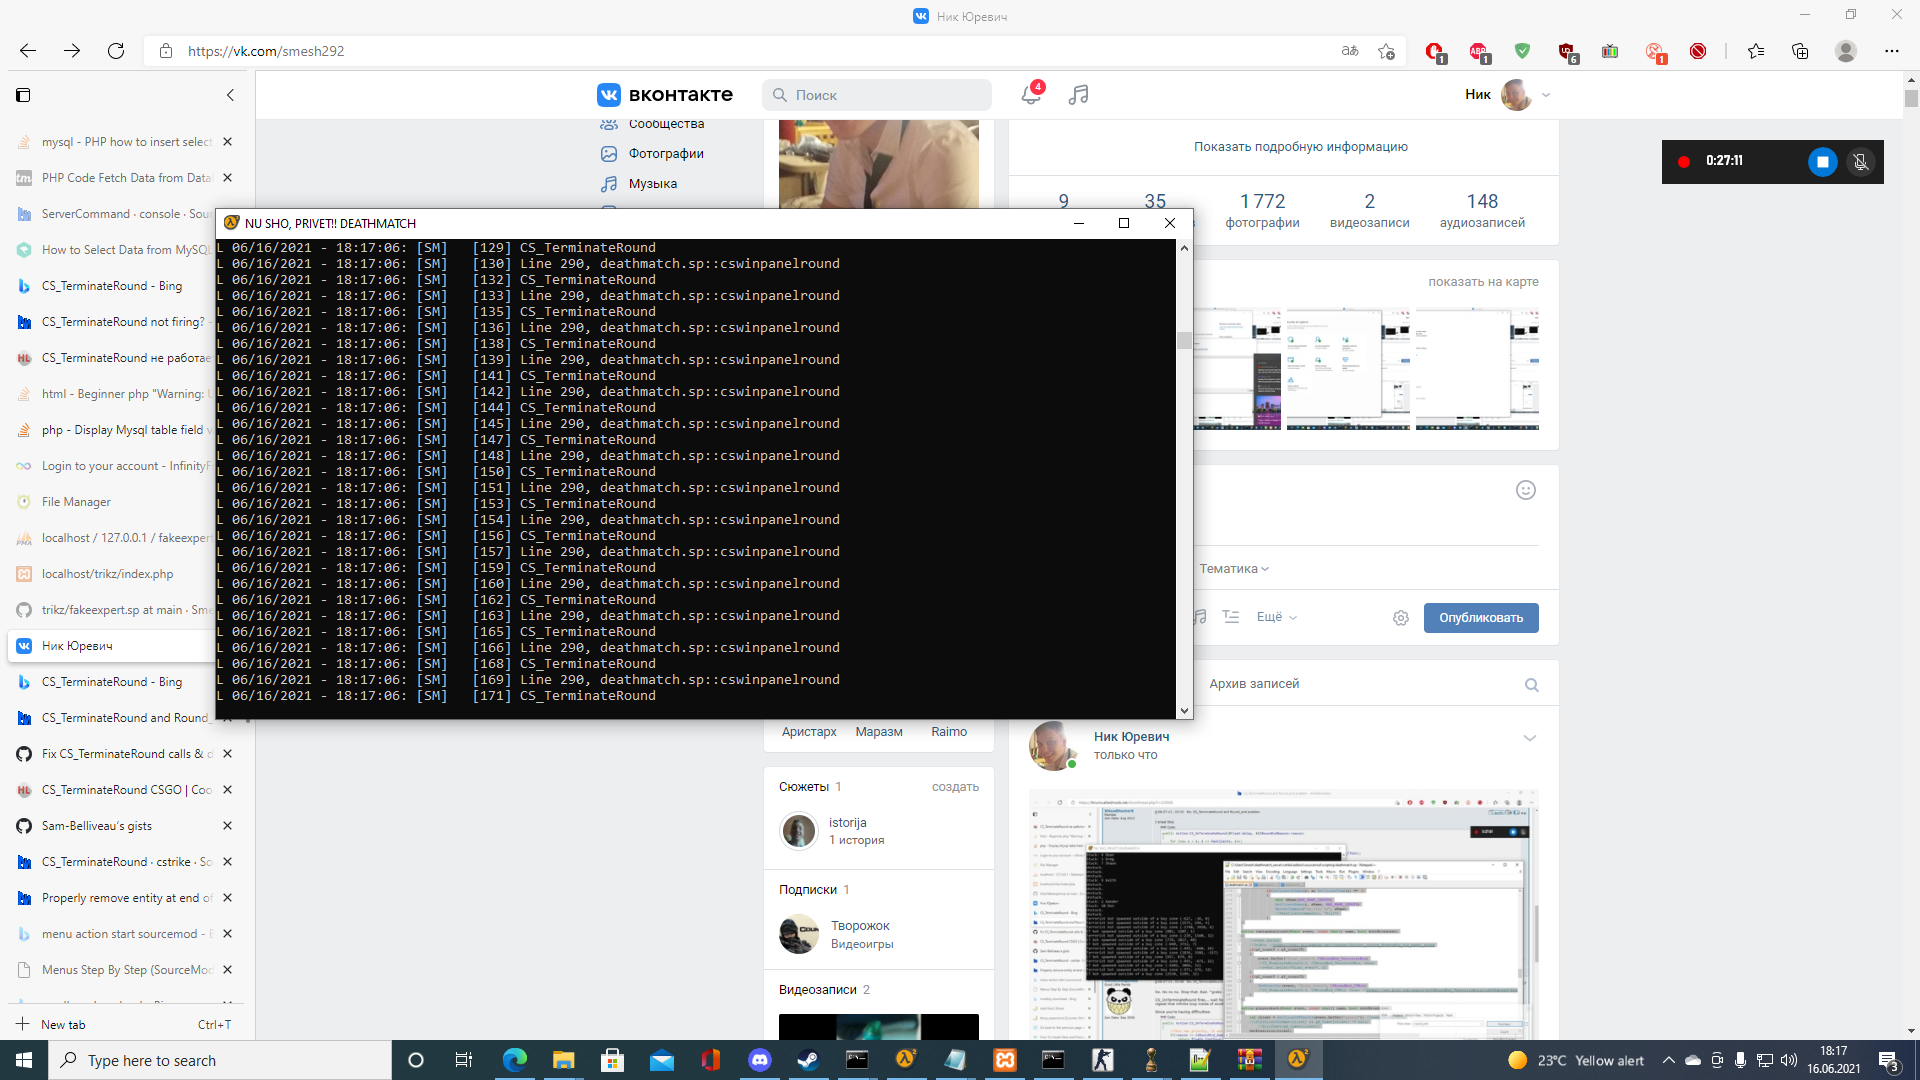Viewport: 1920px width, 1080px height.
Task: Click inside the VK Поиск search field
Action: (x=877, y=94)
